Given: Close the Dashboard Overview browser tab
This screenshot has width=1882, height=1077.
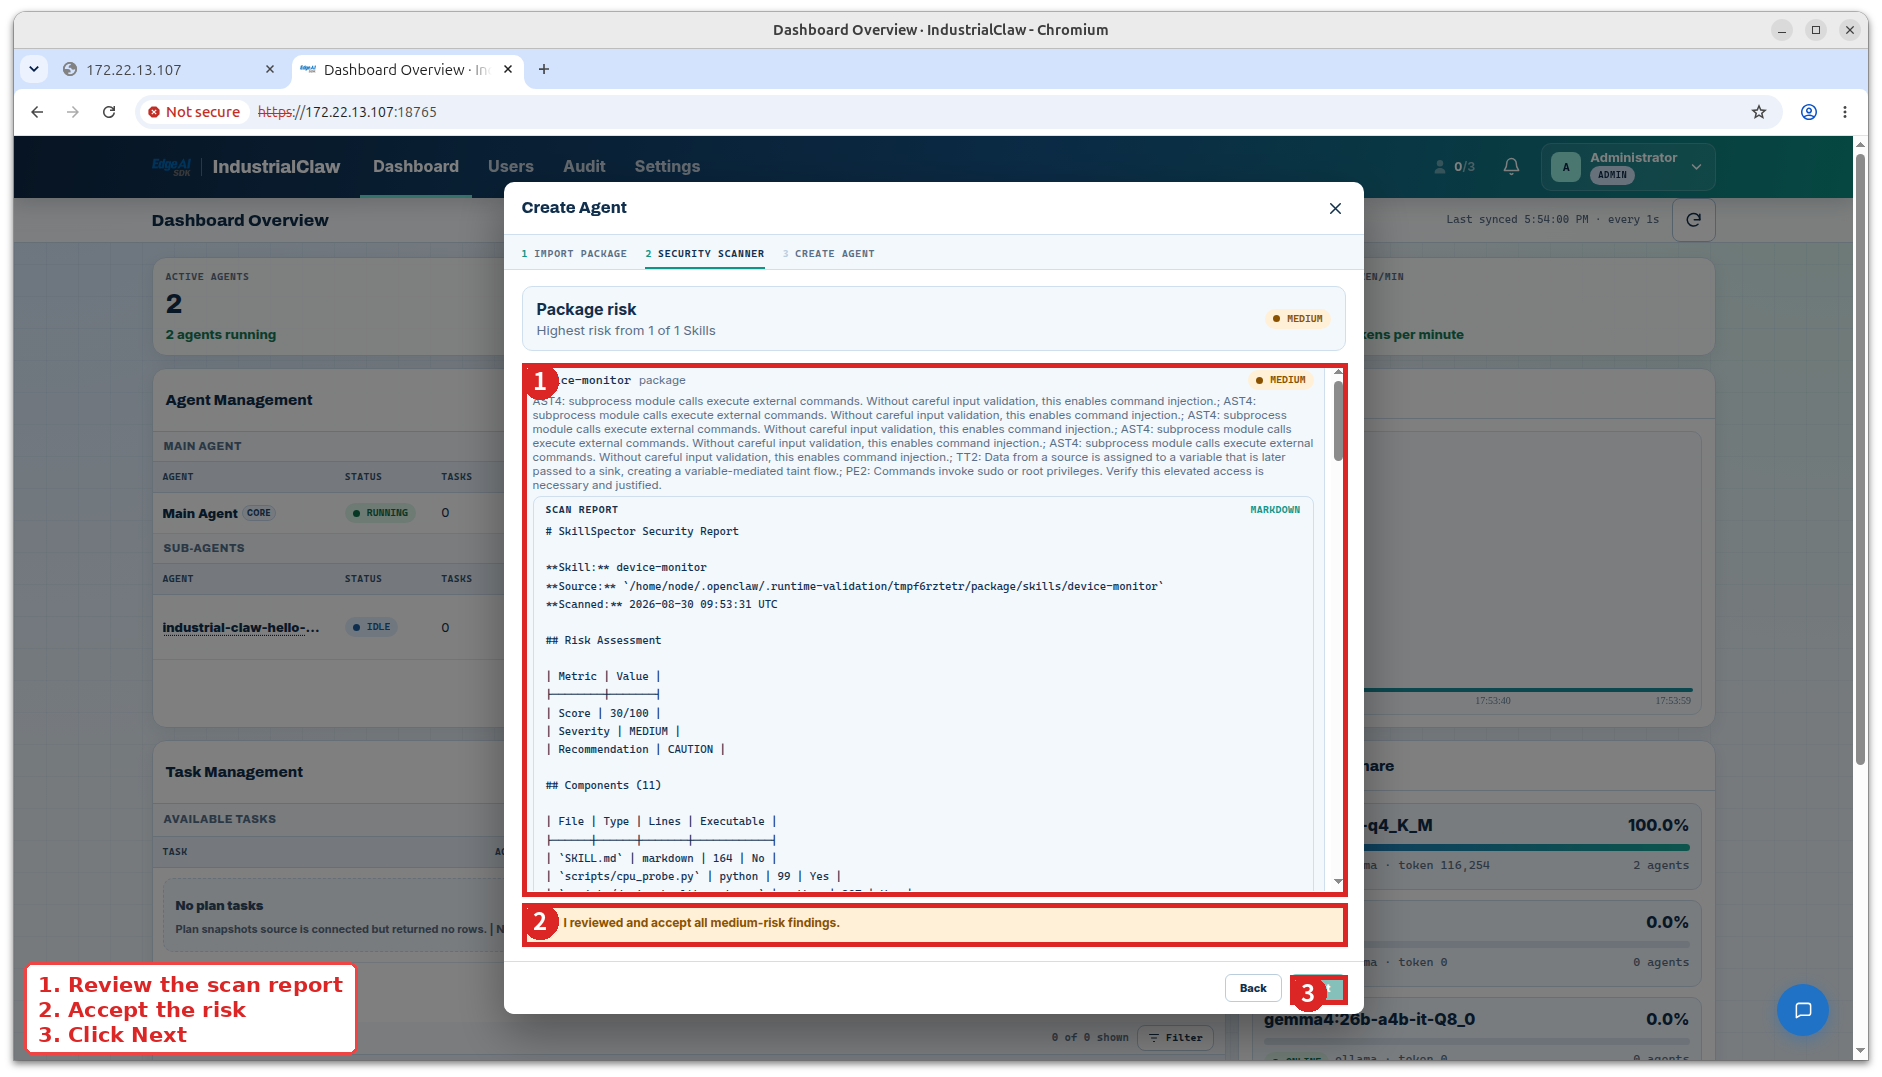Looking at the screenshot, I should 508,69.
